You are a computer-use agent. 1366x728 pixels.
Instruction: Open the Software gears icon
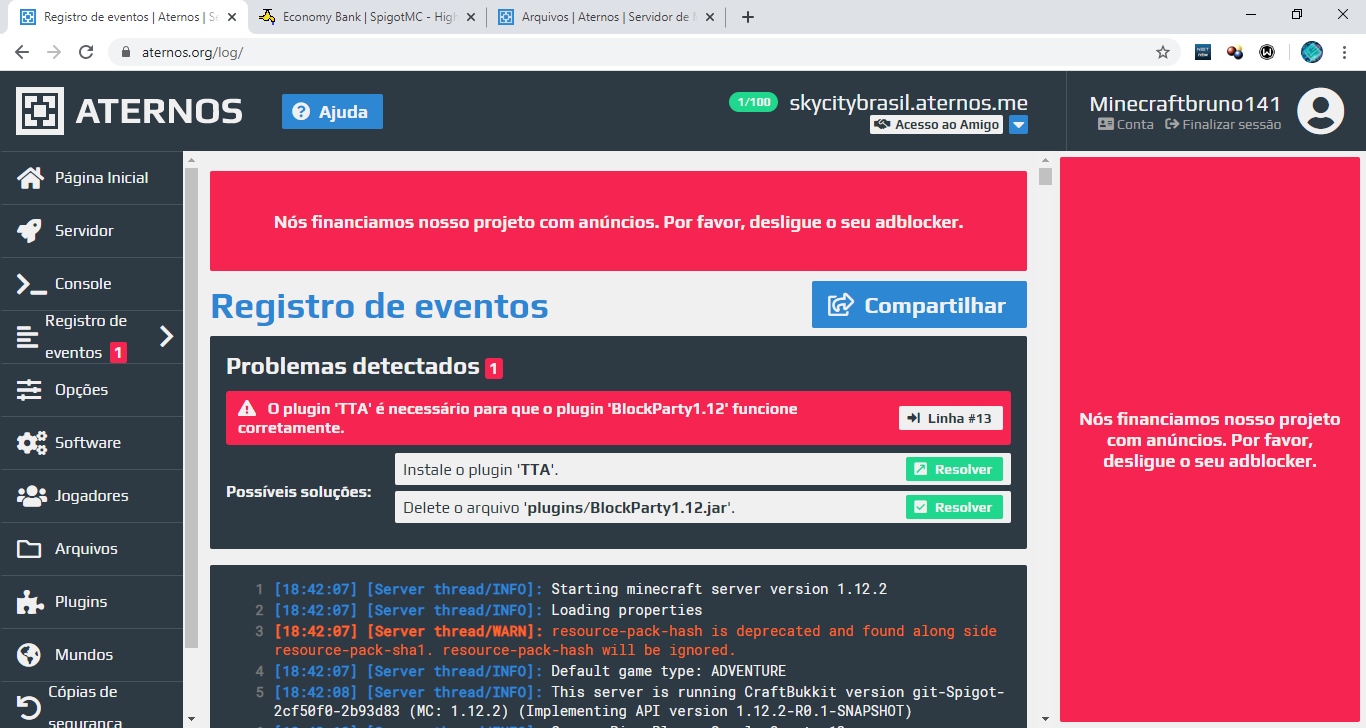(32, 443)
